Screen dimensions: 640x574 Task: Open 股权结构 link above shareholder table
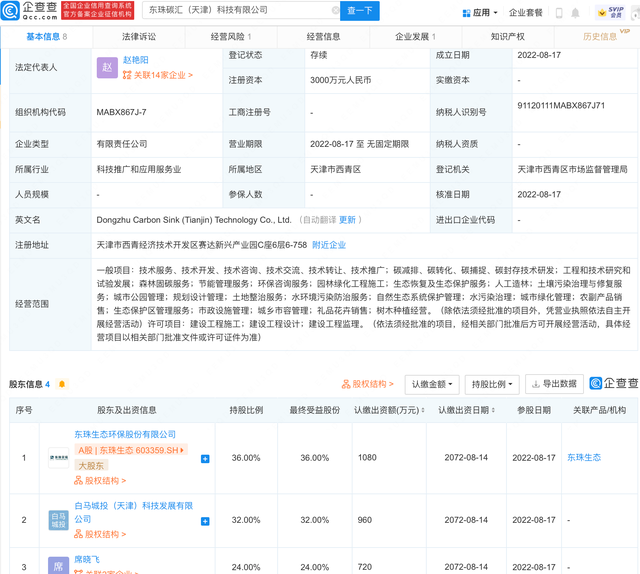pyautogui.click(x=367, y=384)
